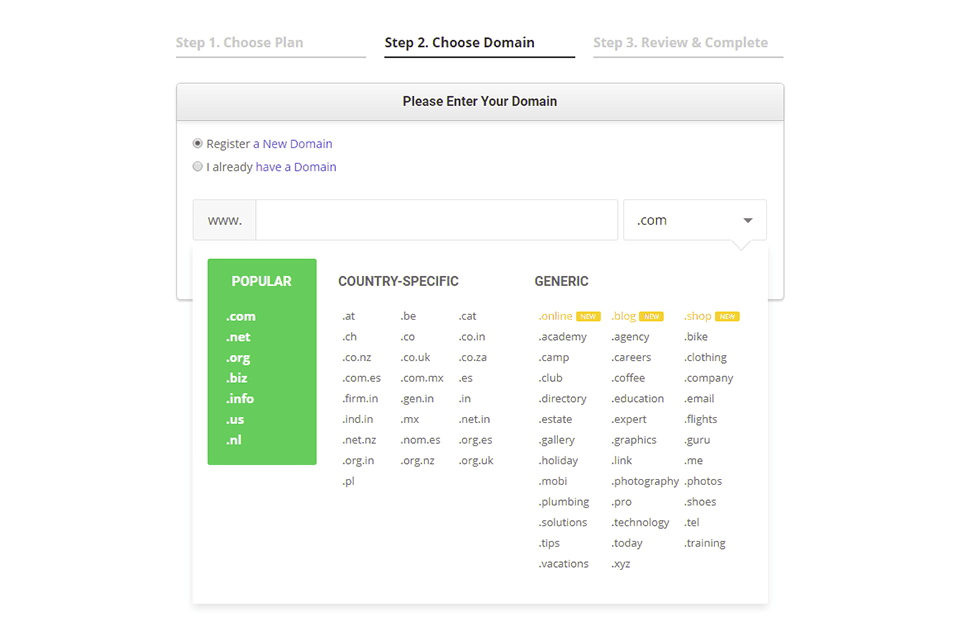Open the .com domain extension dropdown

(x=695, y=219)
